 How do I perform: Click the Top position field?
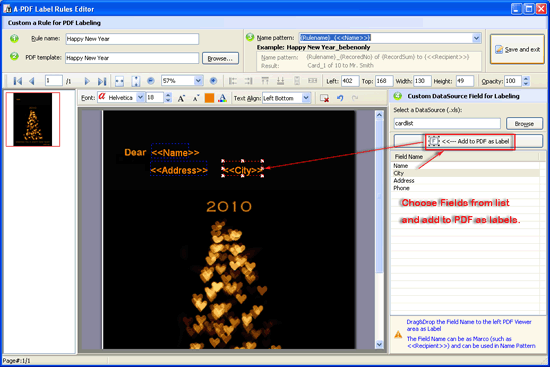tap(384, 81)
